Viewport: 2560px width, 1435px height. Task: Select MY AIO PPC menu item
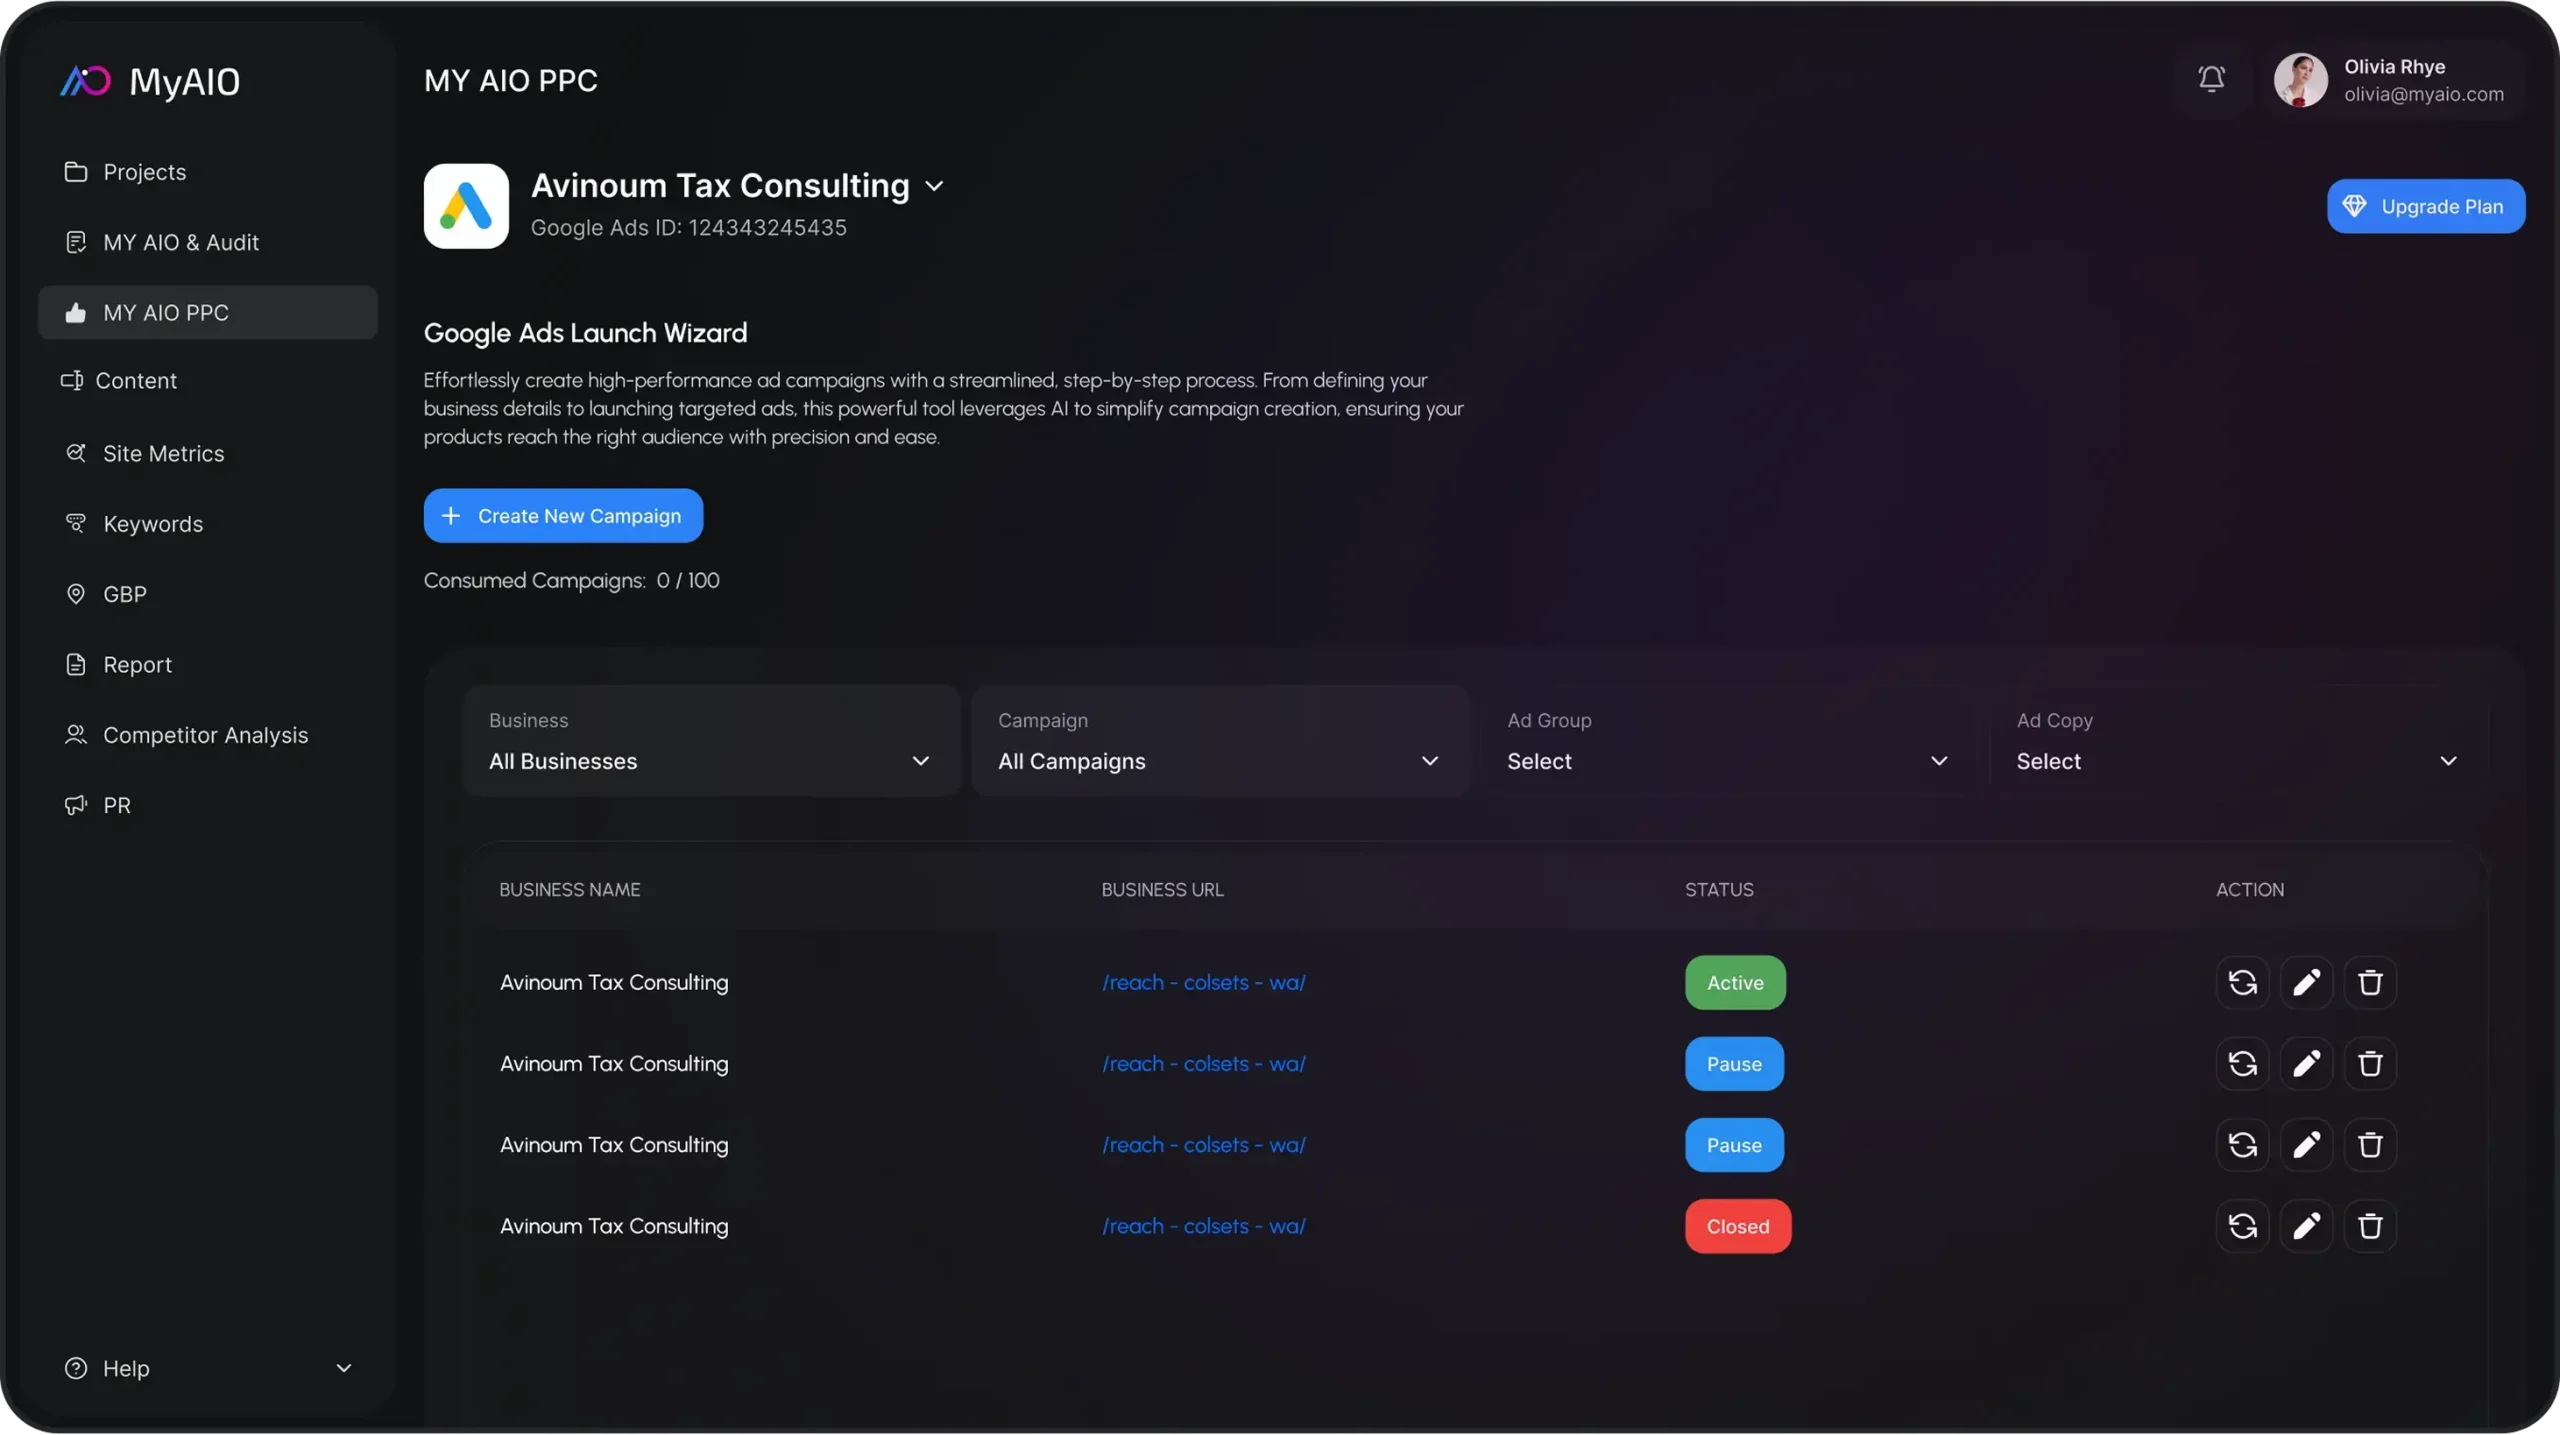[208, 313]
